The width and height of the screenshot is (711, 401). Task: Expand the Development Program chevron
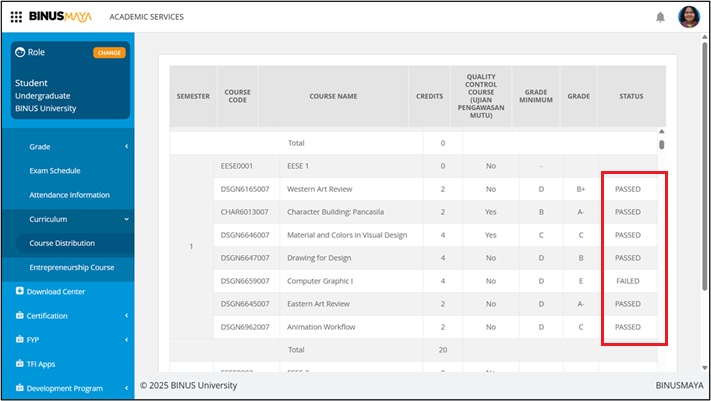pos(127,388)
